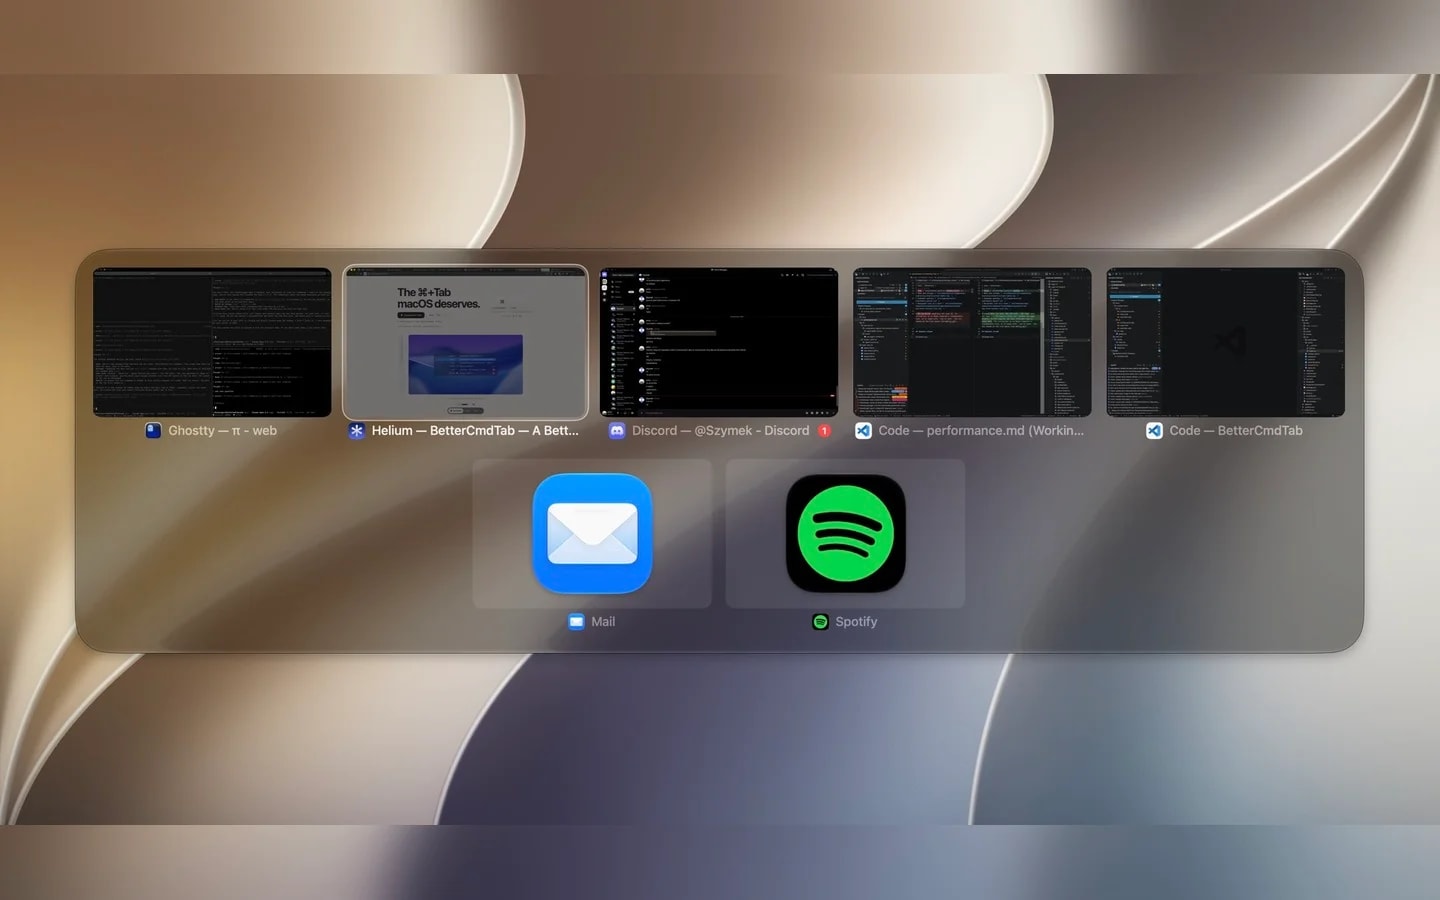
Task: Click the 'Mail' text label
Action: (603, 622)
